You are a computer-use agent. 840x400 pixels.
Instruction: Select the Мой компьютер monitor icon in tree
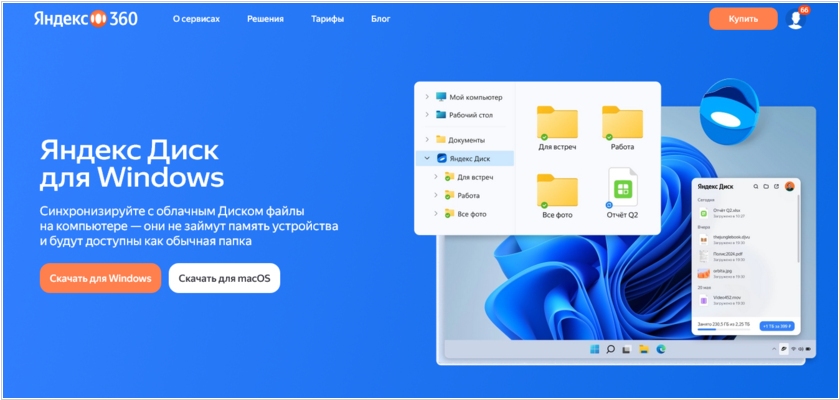coord(441,97)
